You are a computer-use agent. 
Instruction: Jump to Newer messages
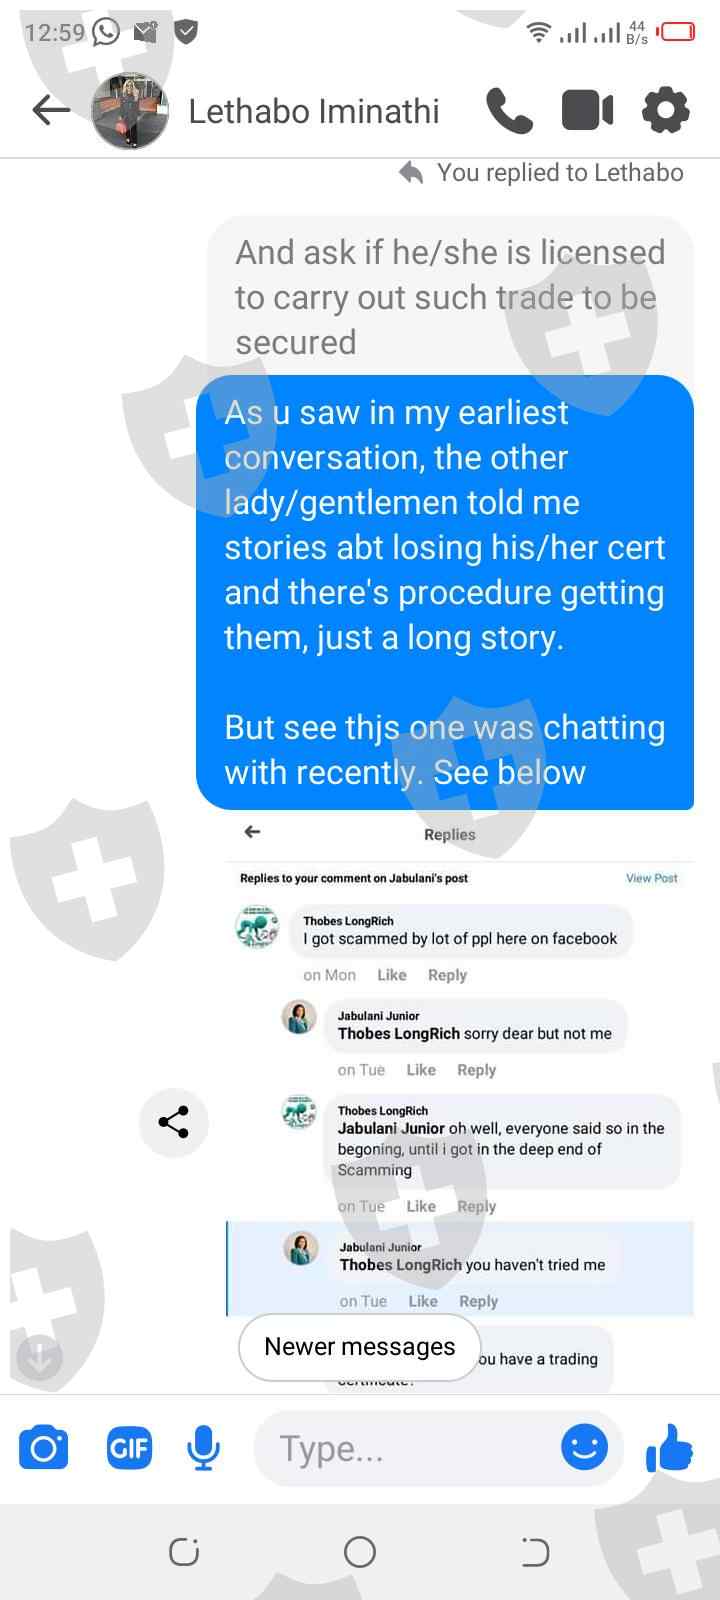(x=360, y=1347)
